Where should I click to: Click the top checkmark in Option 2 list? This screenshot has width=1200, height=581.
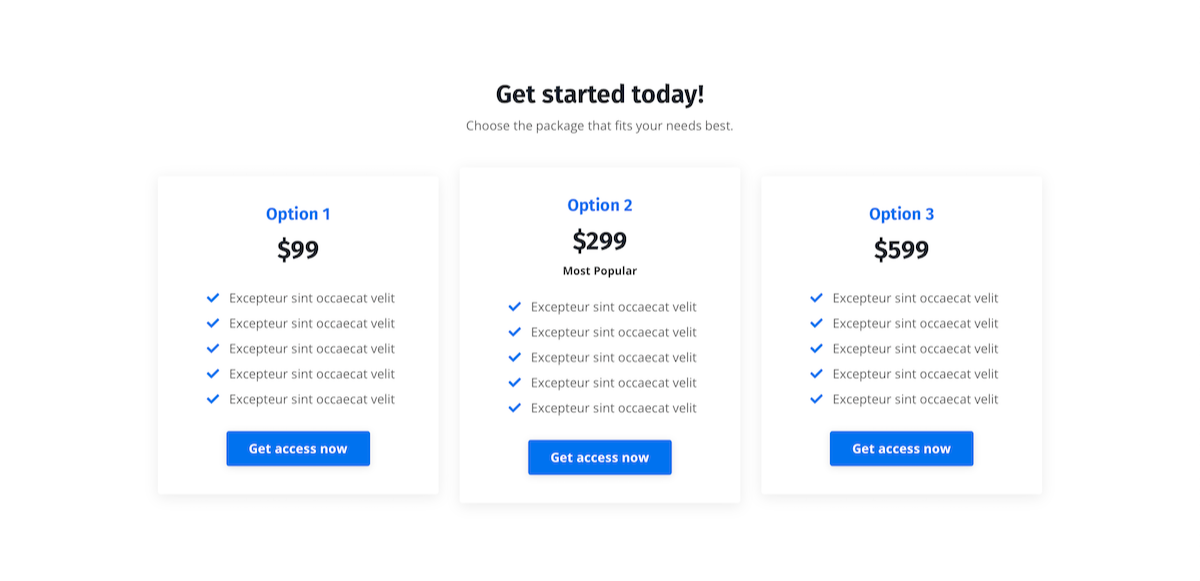pos(515,307)
